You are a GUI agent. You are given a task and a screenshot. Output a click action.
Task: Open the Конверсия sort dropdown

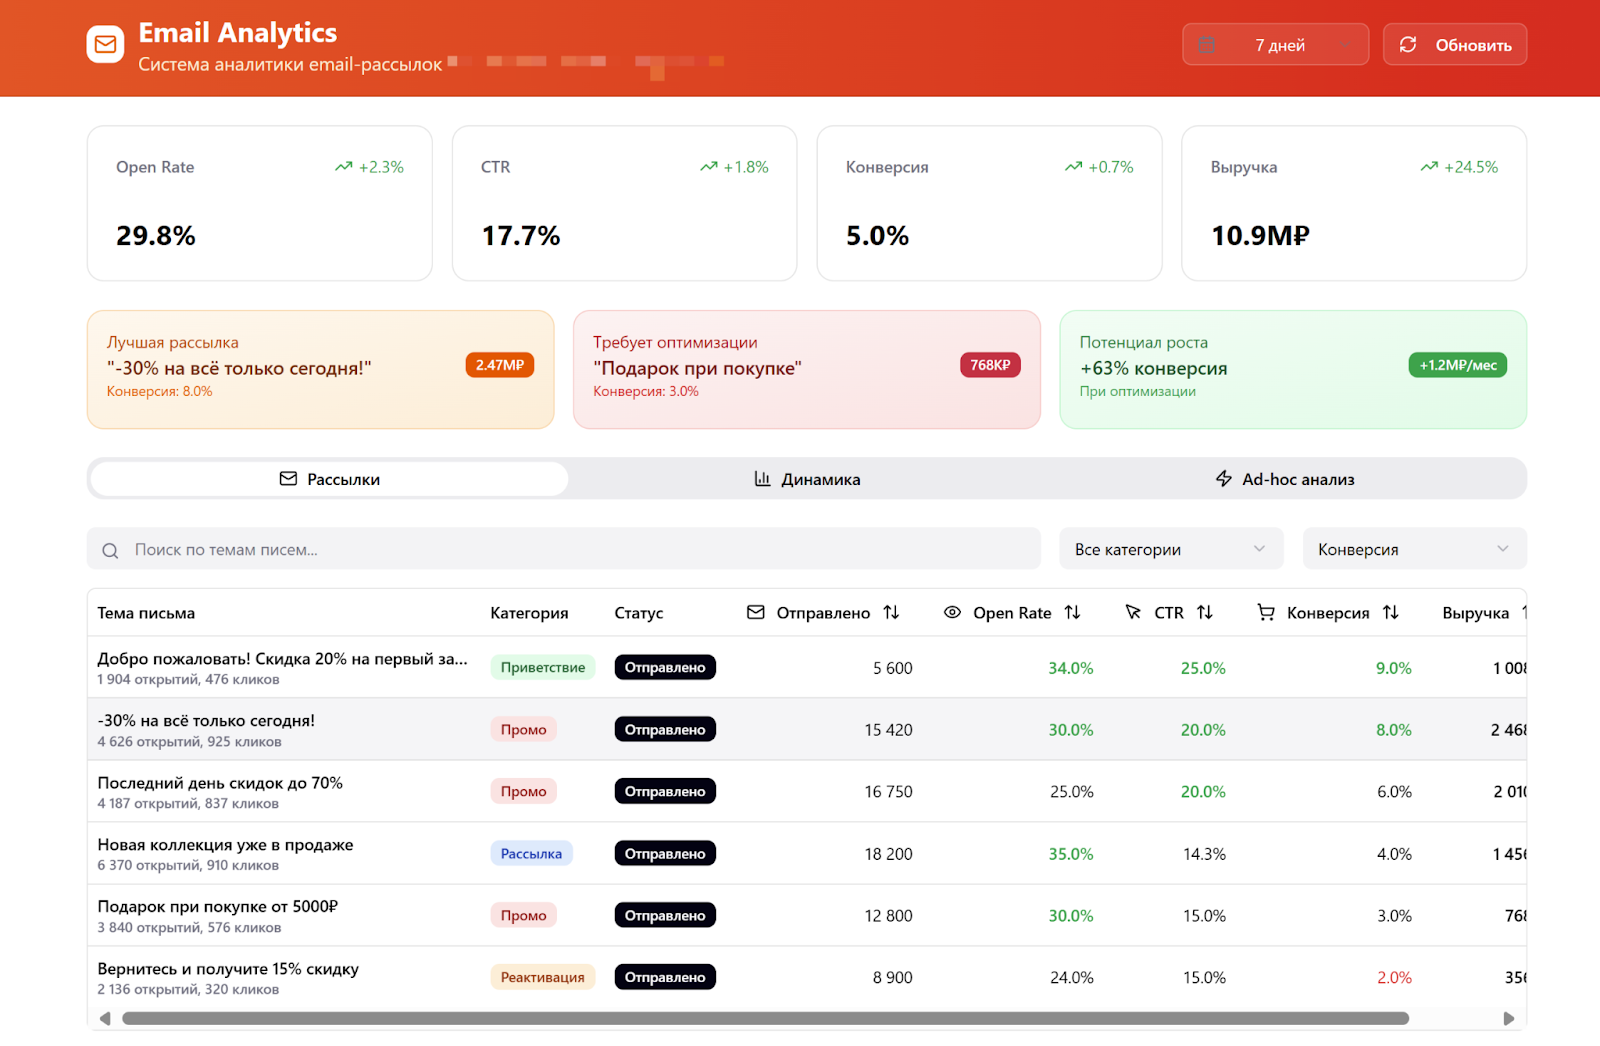1414,549
